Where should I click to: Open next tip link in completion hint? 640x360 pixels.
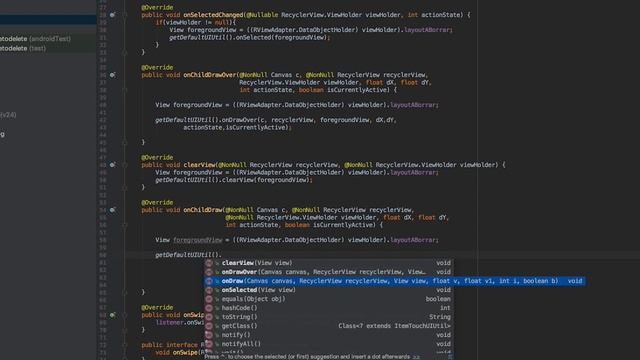pos(416,357)
